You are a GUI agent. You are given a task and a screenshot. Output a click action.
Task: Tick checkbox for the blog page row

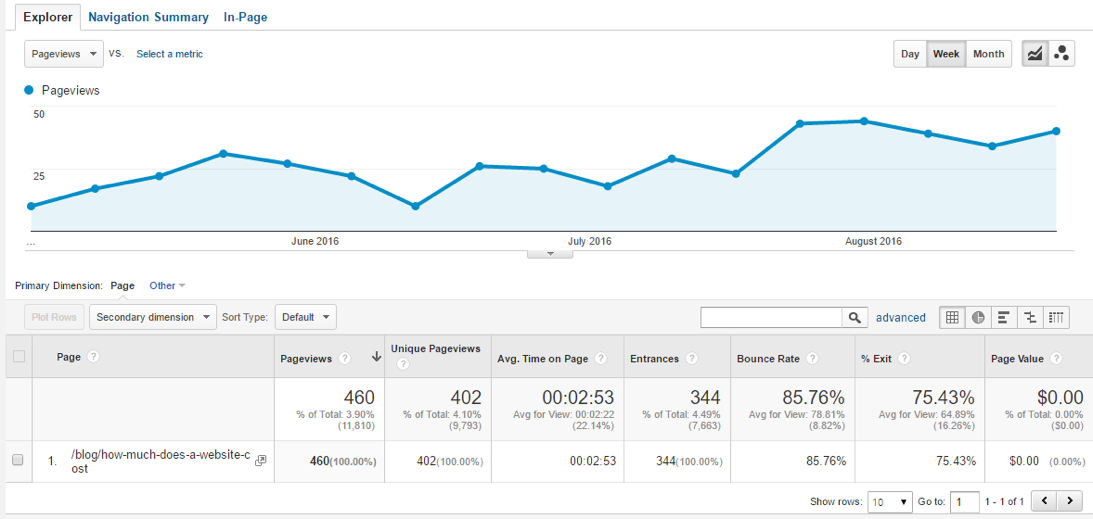tap(17, 460)
